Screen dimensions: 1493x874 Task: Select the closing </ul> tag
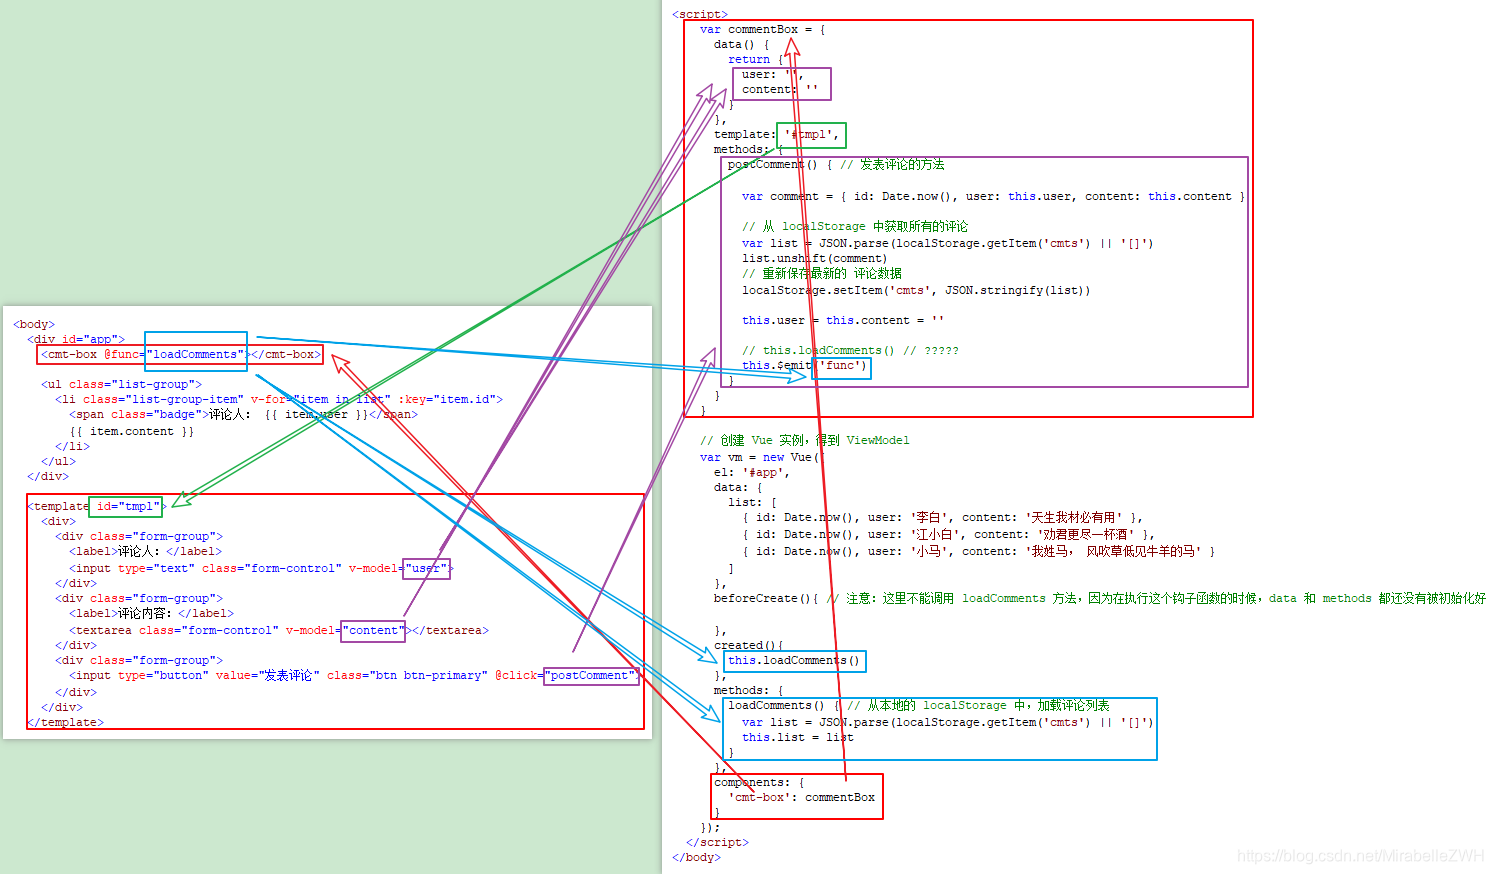[58, 461]
